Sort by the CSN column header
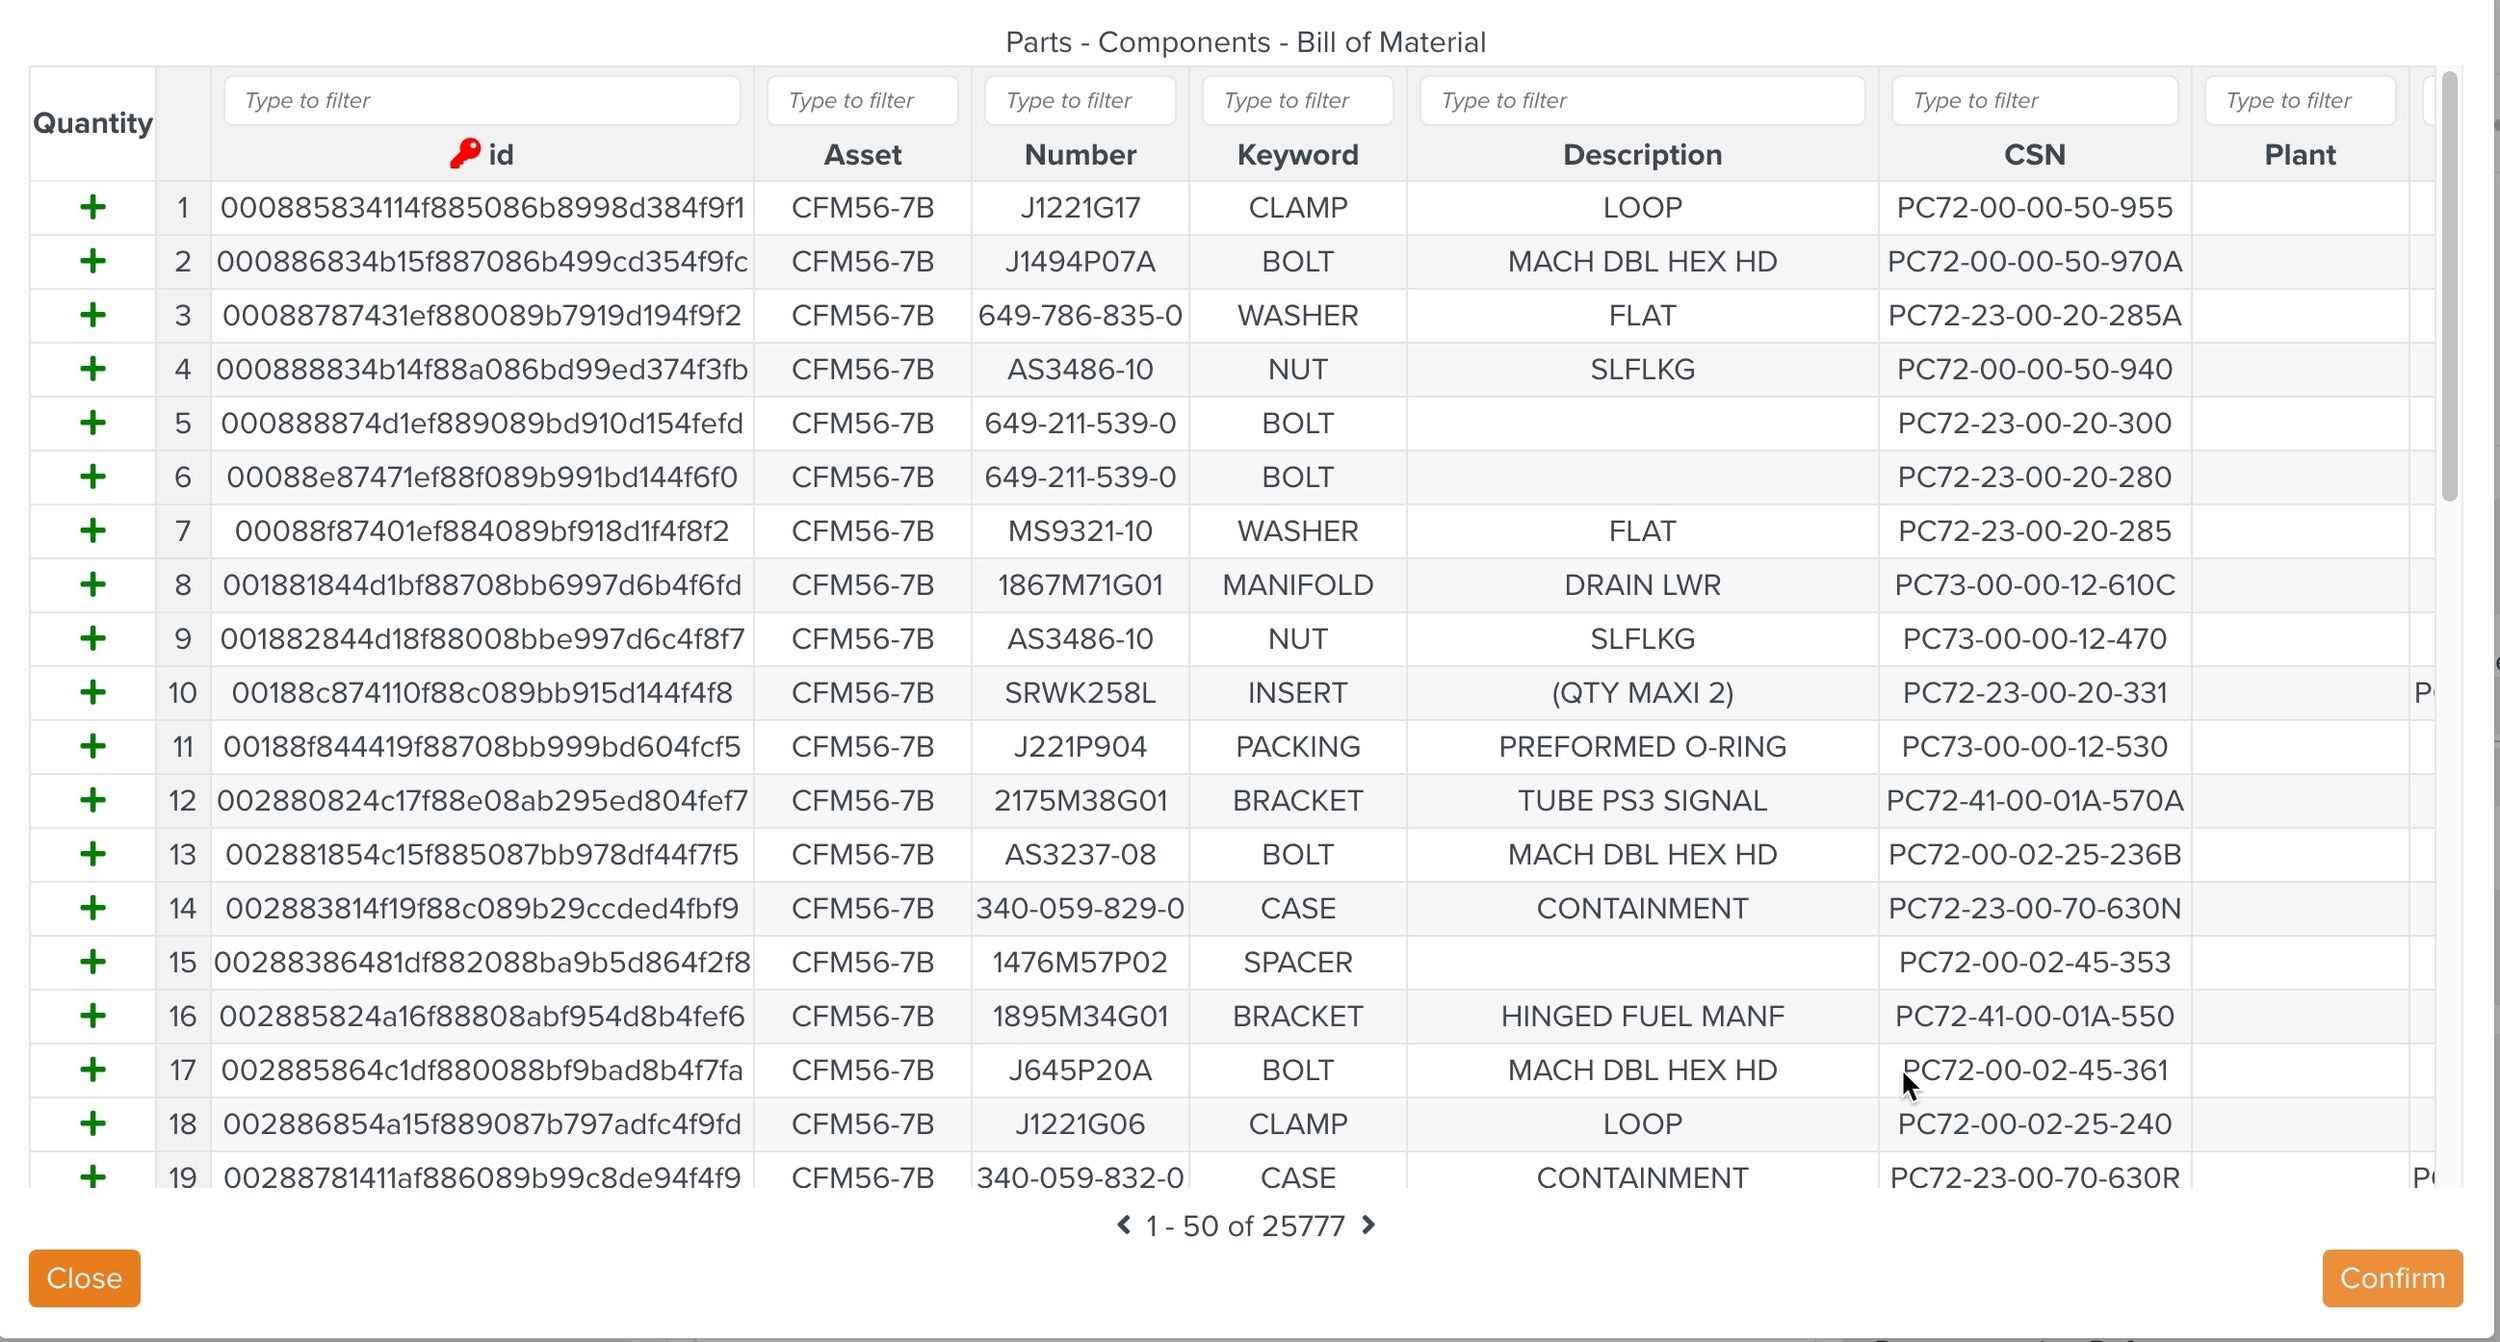This screenshot has width=2500, height=1342. pos(2034,155)
